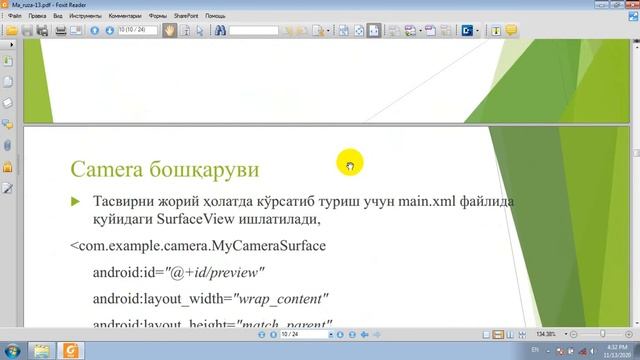Open the Комментарии menu
Viewport: 640px width, 360px height.
[x=125, y=16]
